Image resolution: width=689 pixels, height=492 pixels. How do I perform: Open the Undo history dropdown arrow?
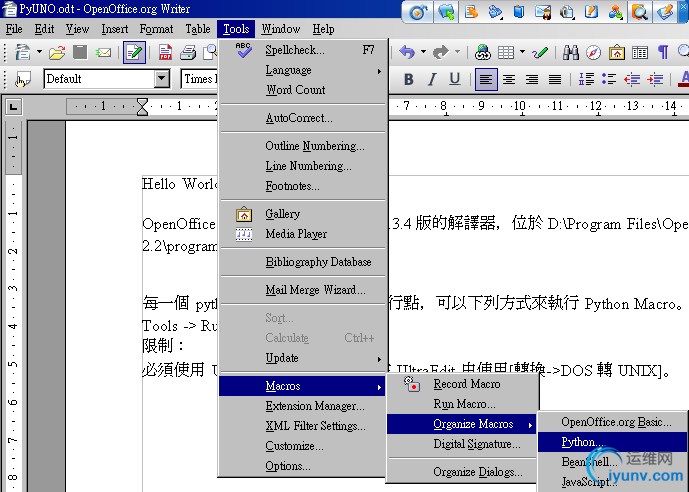pos(423,52)
